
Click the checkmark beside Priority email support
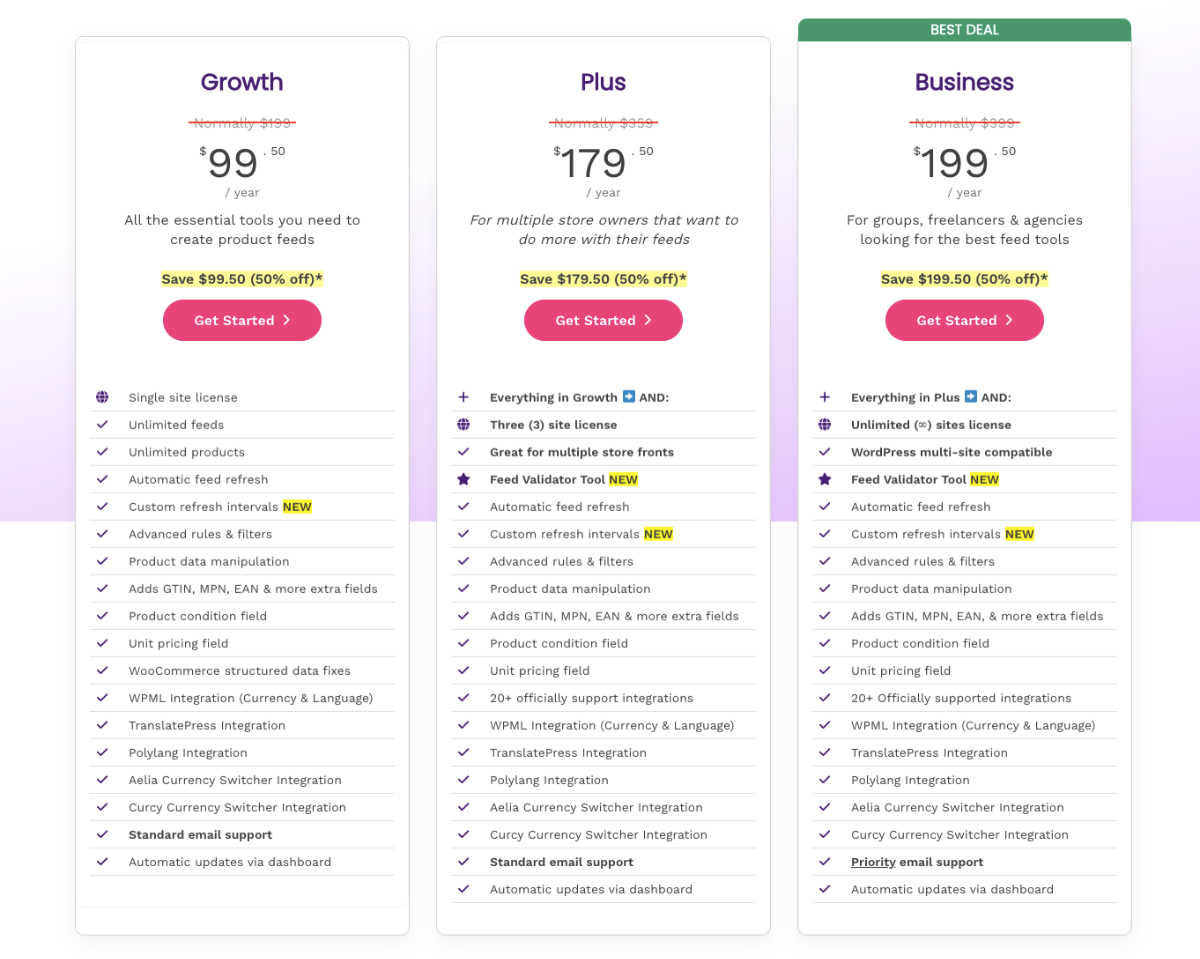pyautogui.click(x=824, y=862)
